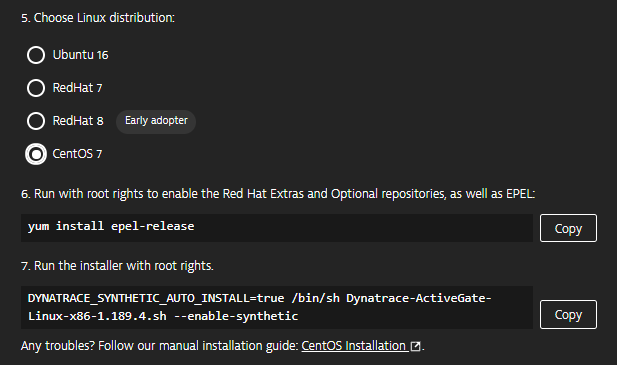617x365 pixels.
Task: Select the RedHat 8 radio button
Action: [x=36, y=121]
